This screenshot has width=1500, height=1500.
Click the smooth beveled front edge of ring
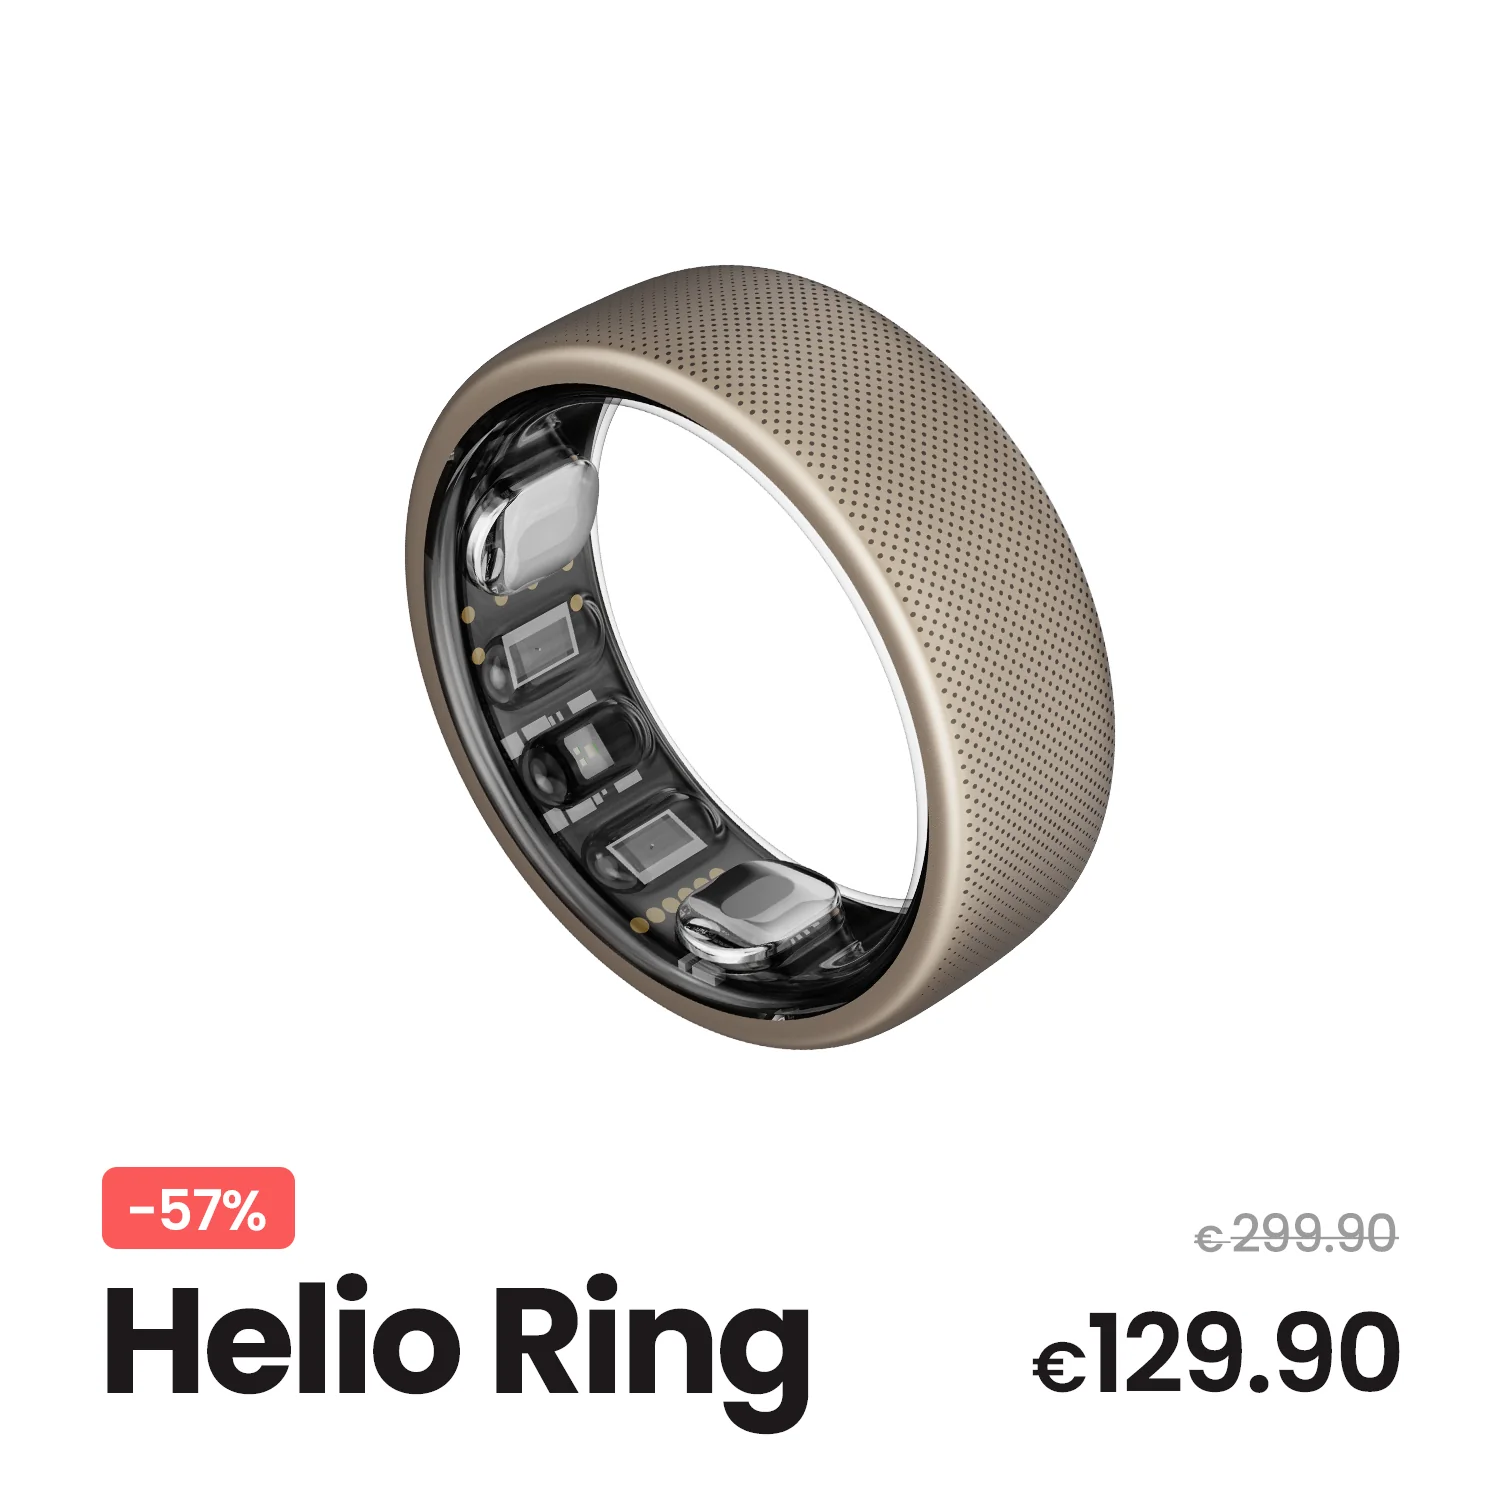[450, 650]
